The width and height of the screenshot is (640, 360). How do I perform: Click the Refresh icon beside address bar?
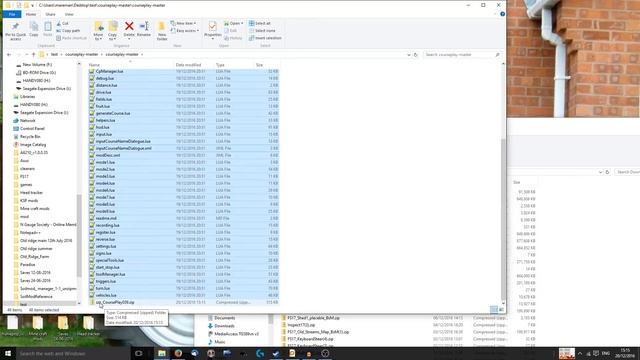point(416,54)
